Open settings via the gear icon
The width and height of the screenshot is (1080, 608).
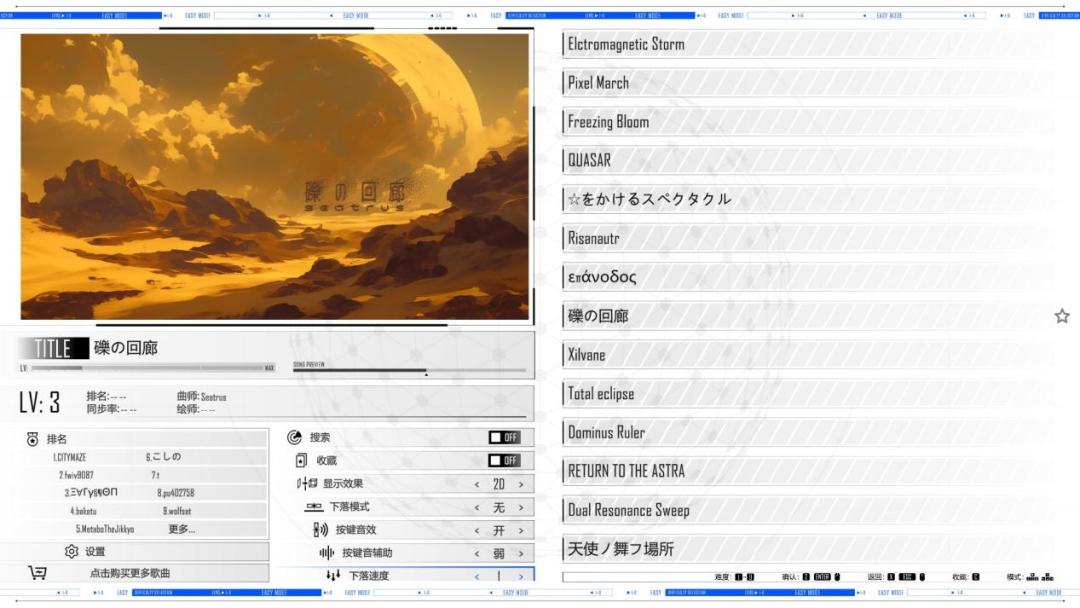tap(72, 551)
